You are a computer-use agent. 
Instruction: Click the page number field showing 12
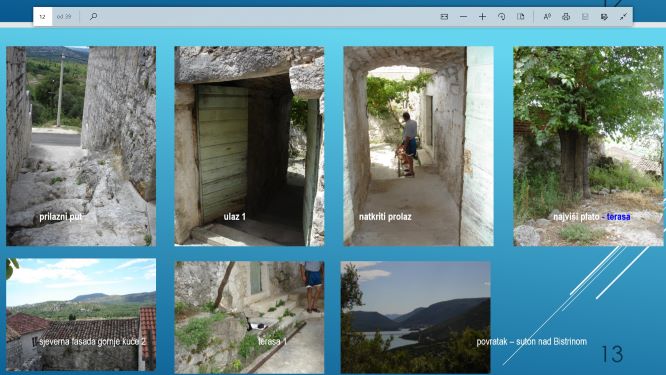click(42, 17)
